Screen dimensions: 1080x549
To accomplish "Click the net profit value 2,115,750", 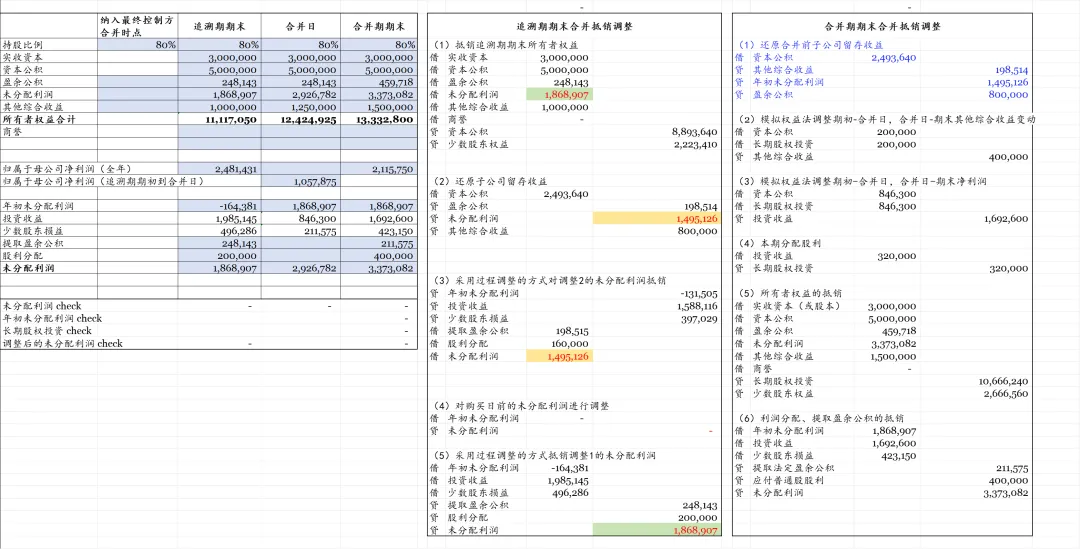I will point(391,169).
